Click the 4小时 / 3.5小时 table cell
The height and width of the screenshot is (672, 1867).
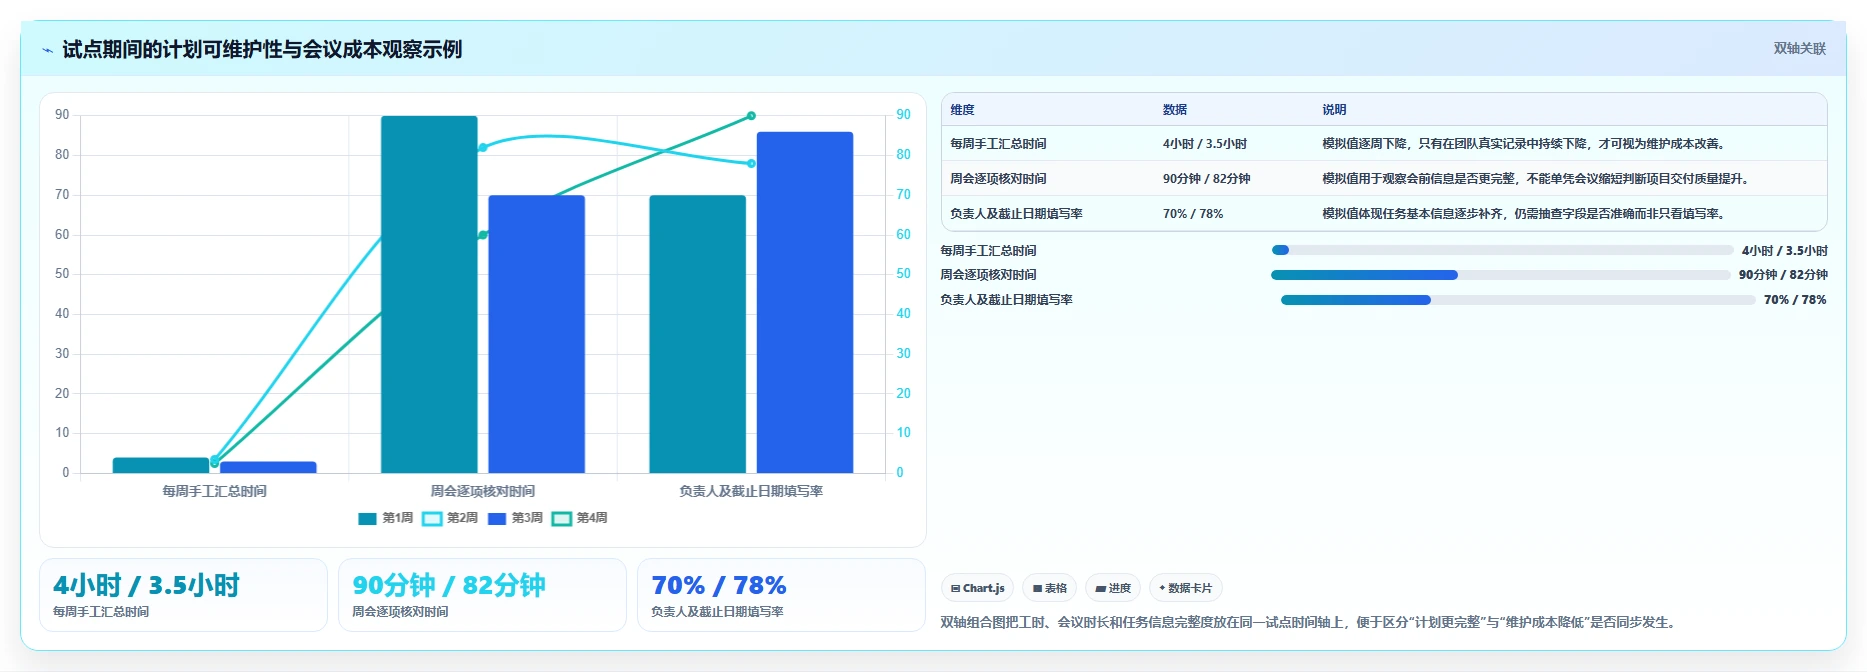point(1204,144)
